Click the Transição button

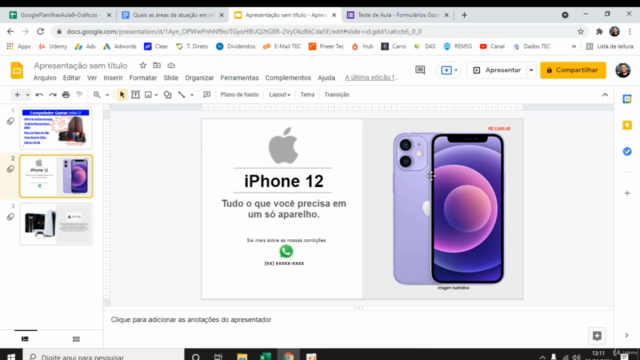(x=337, y=95)
